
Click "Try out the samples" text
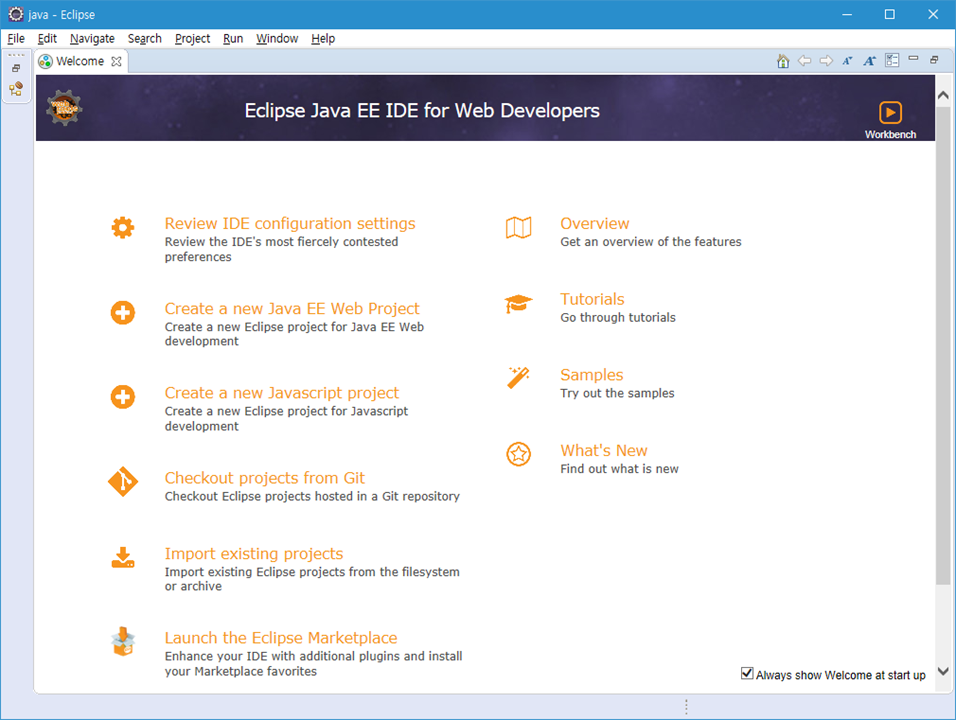click(617, 393)
